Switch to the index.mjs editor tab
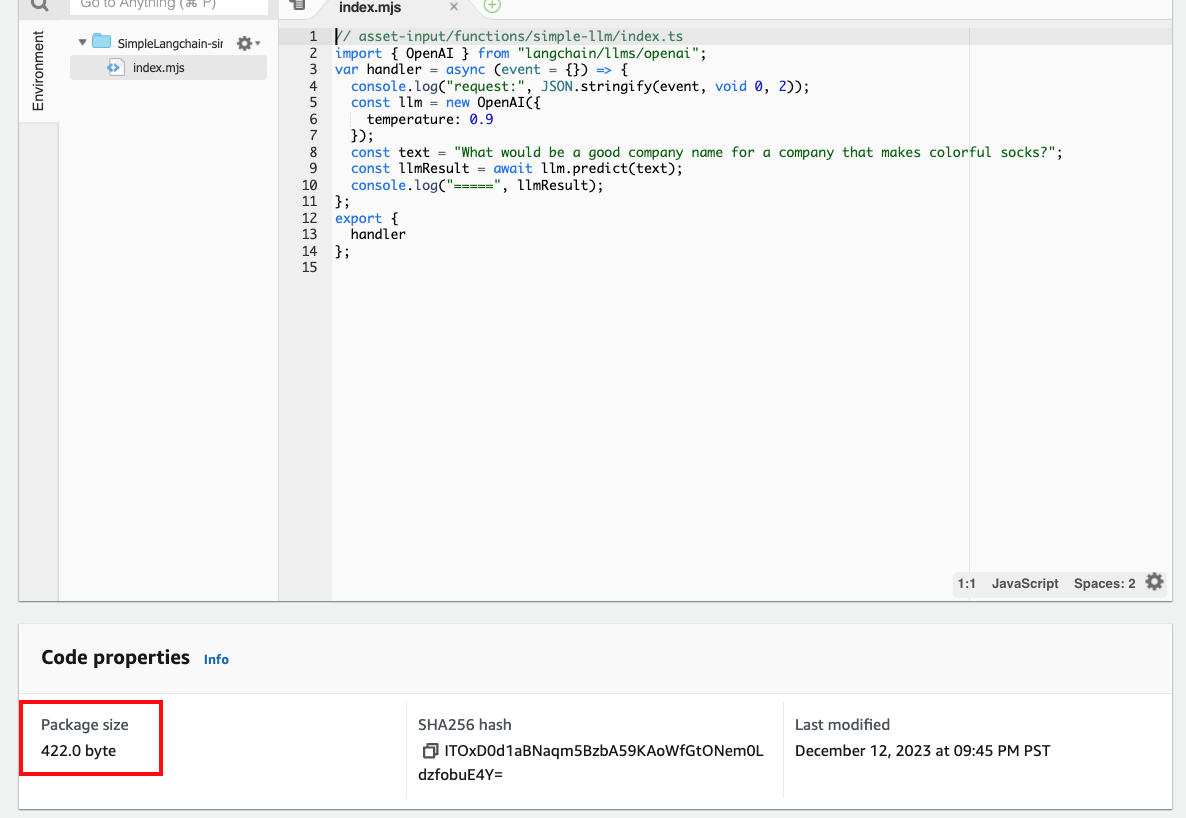Image resolution: width=1186 pixels, height=818 pixels. pos(370,8)
